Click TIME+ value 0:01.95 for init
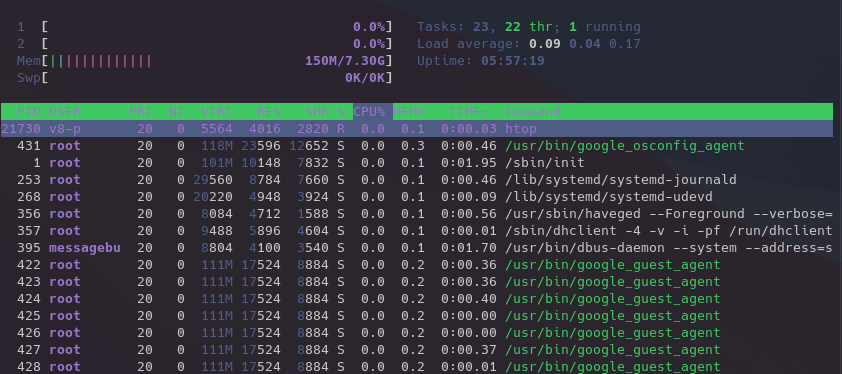 pos(469,163)
